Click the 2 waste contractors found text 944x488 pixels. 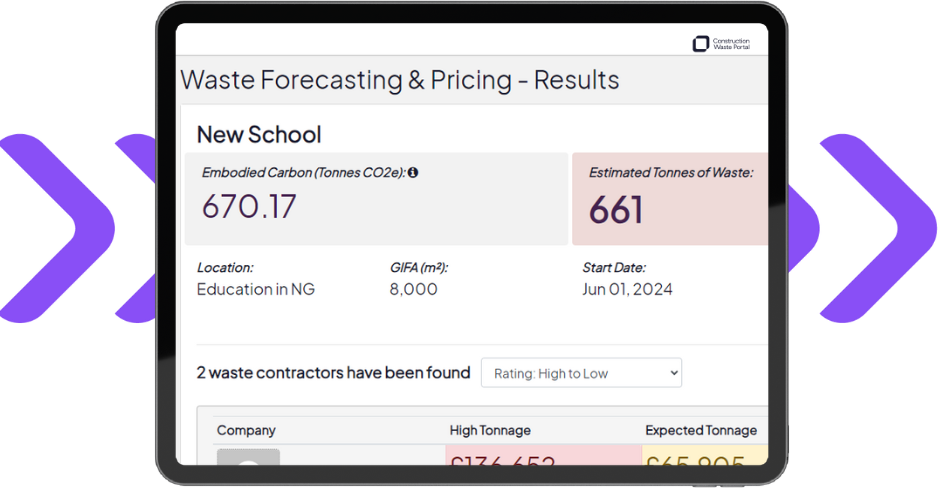pos(333,373)
